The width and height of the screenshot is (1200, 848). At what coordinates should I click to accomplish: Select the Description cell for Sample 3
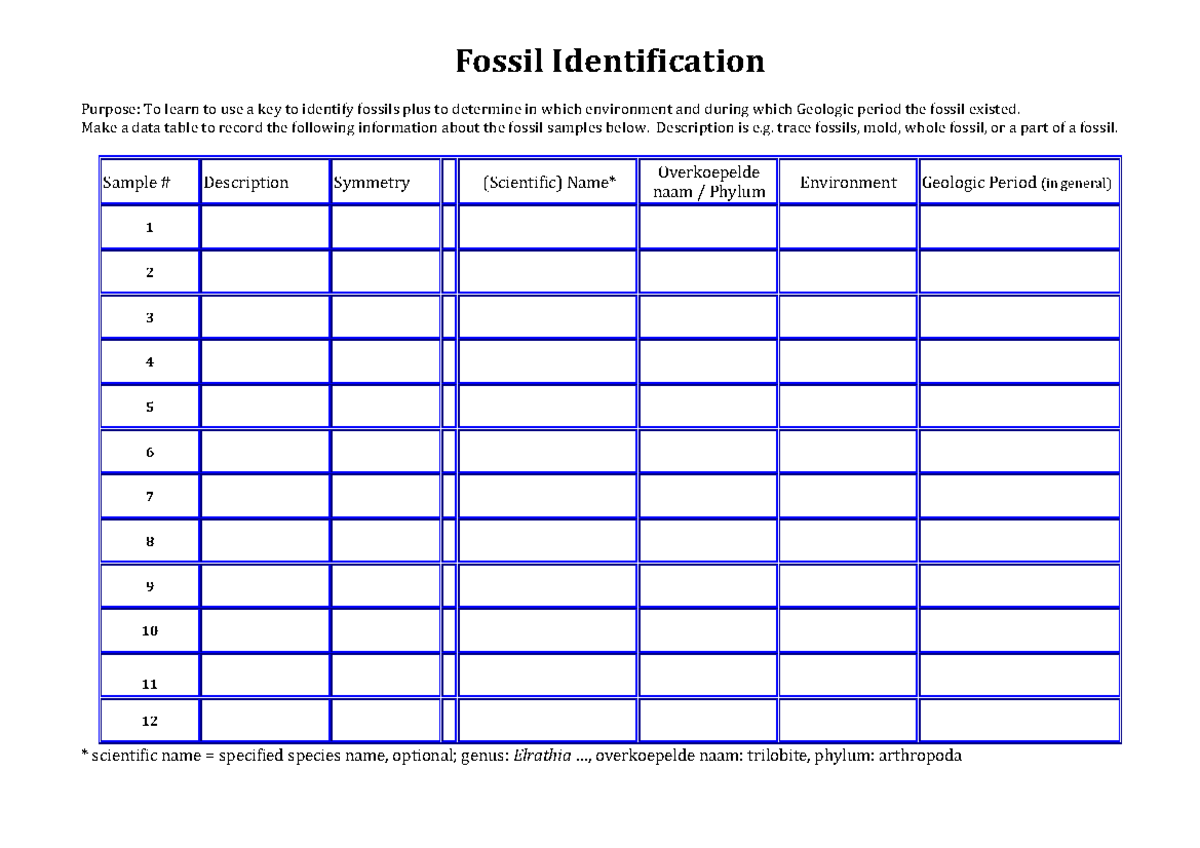point(263,316)
